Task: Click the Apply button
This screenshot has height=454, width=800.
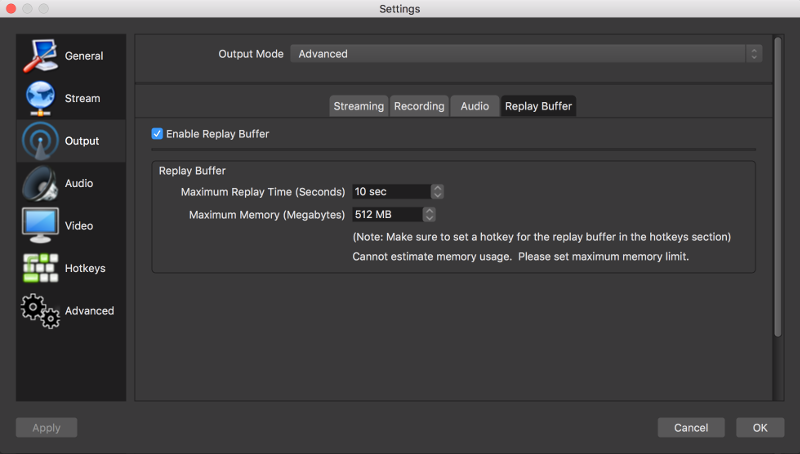Action: click(x=46, y=428)
